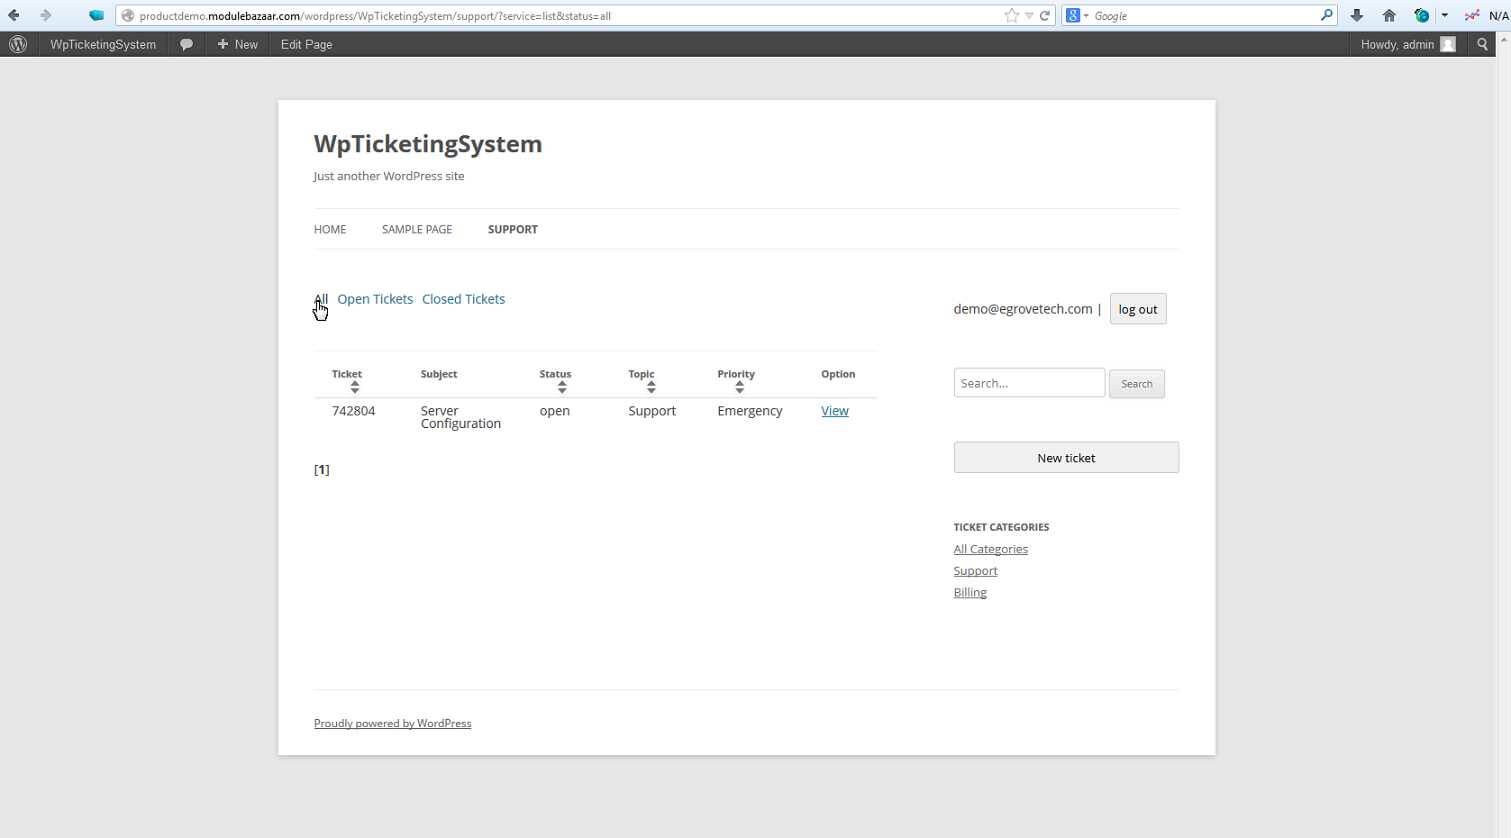Click the Server Configuration subject
1511x838 pixels.
[461, 417]
